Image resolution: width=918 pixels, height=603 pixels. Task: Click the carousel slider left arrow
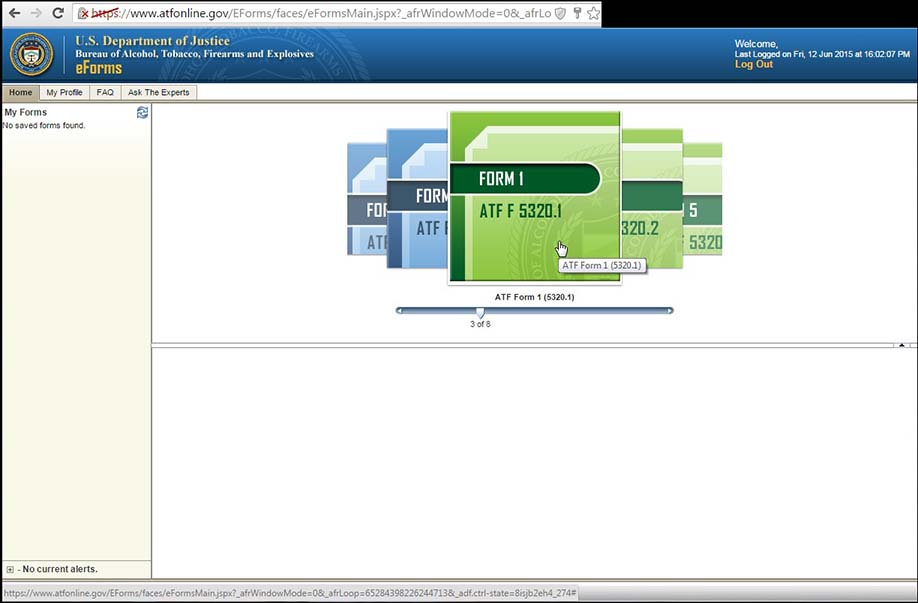coord(399,311)
